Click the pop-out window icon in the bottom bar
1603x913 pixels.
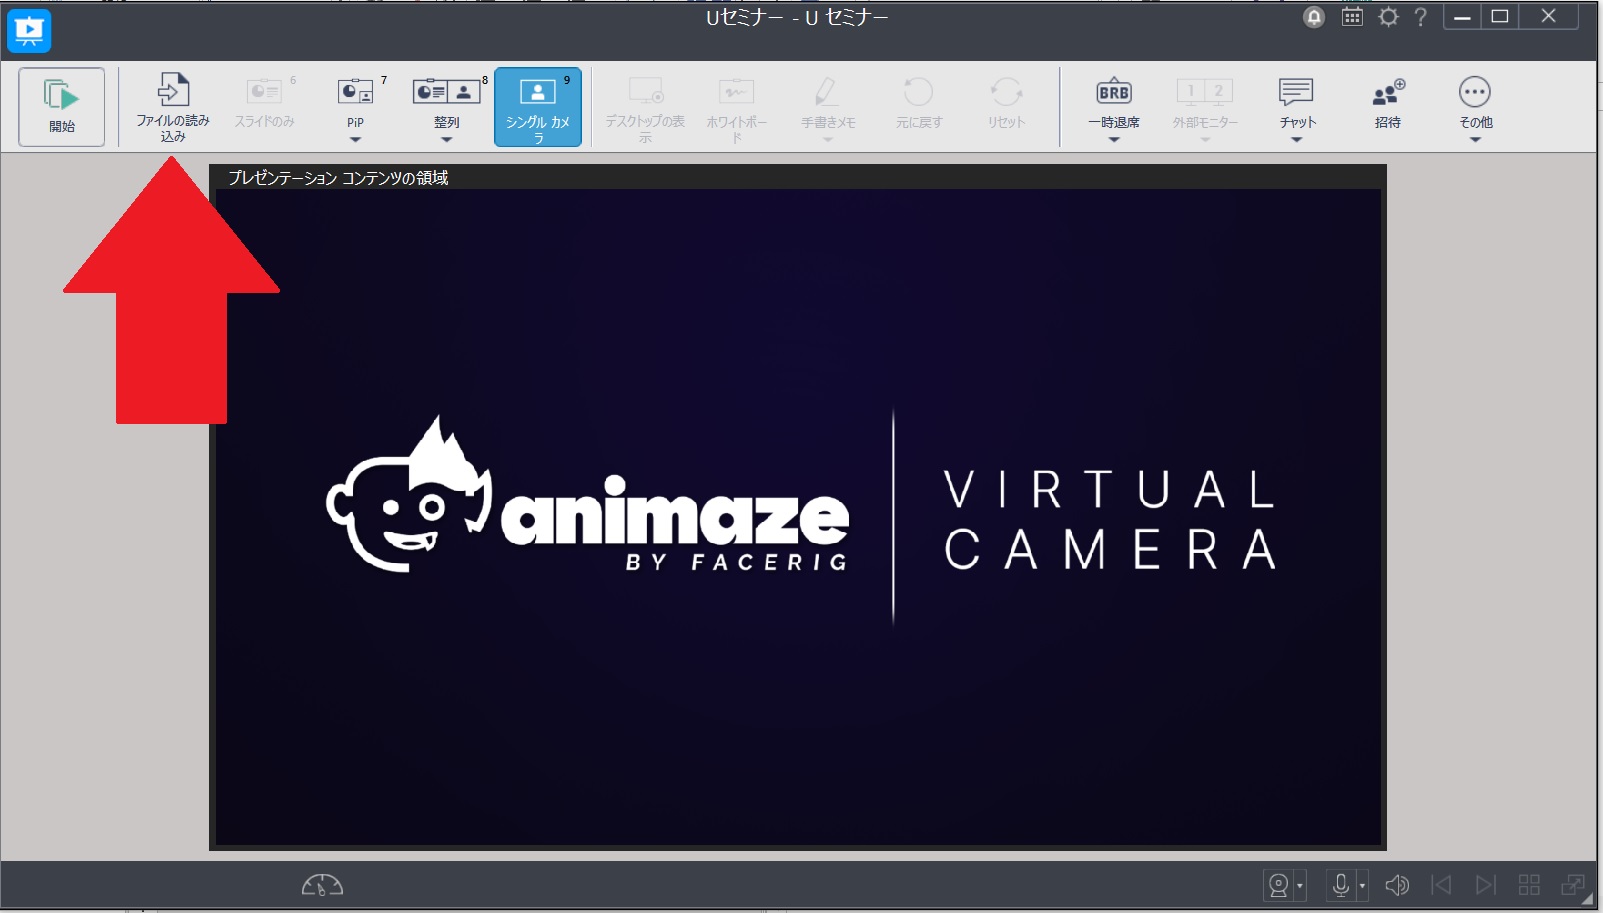[x=1573, y=885]
